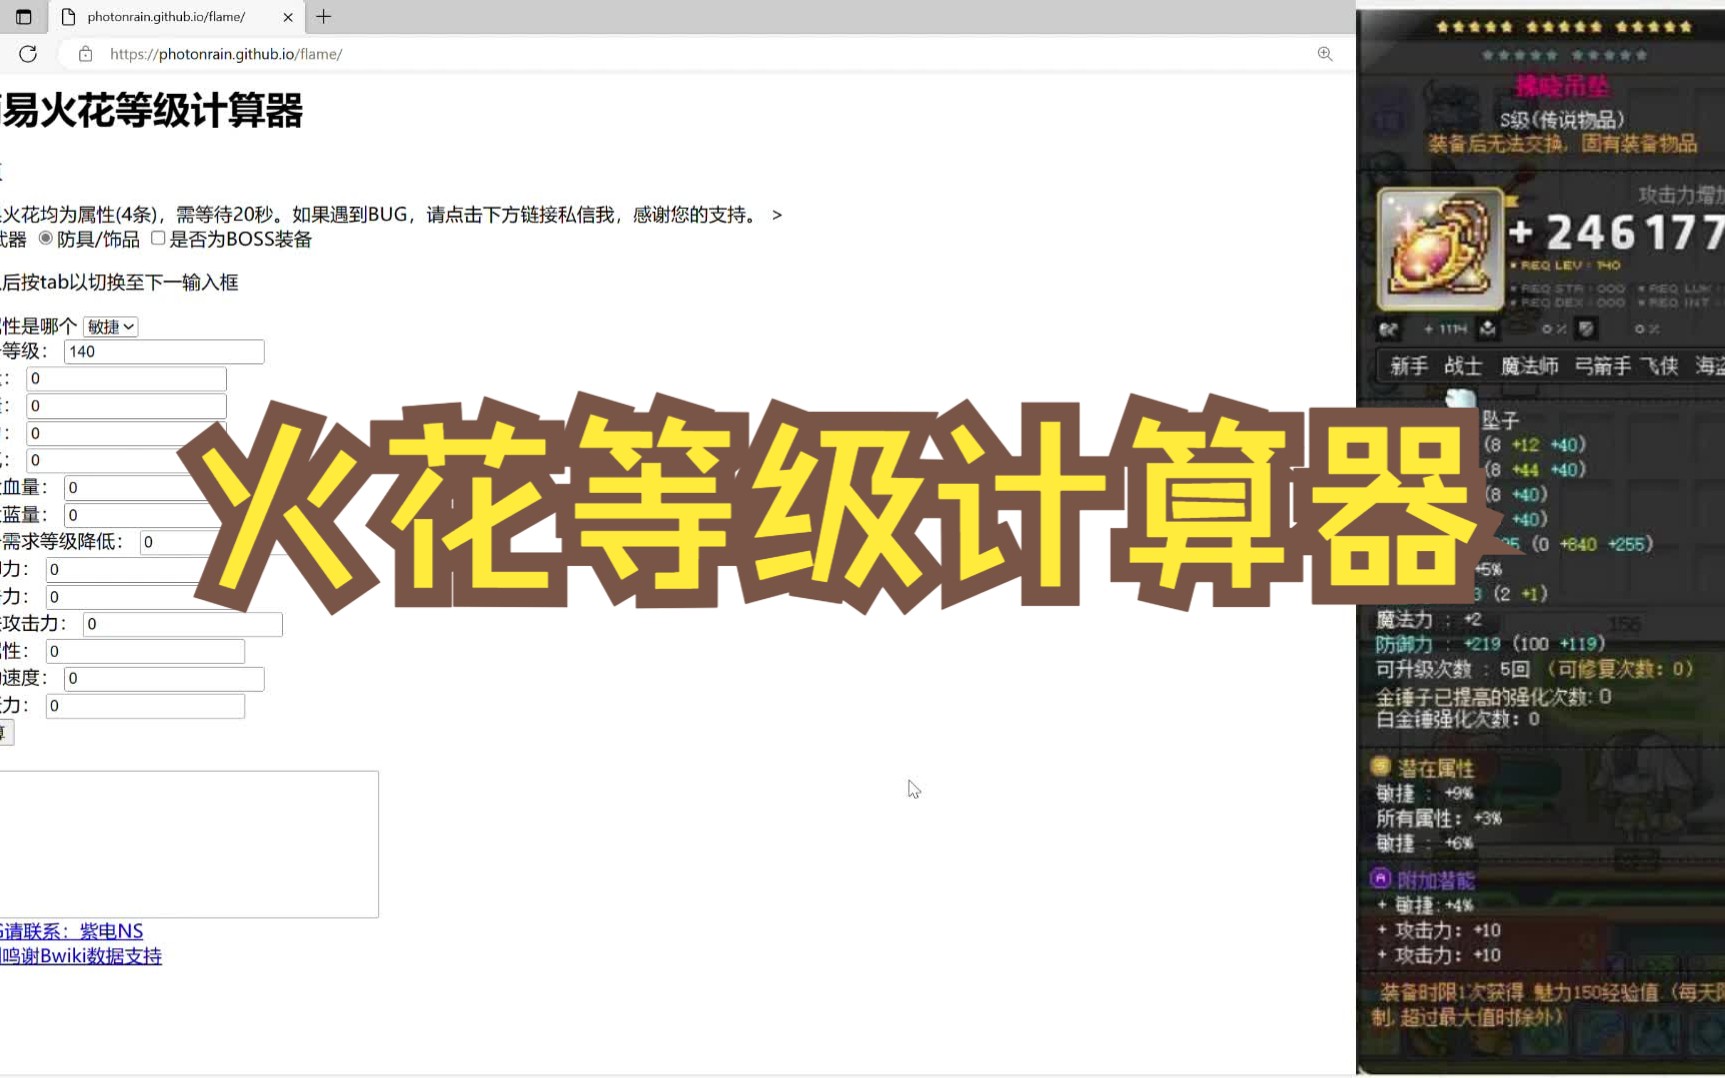Click the 魔法师 class tab
The width and height of the screenshot is (1725, 1078).
click(x=1529, y=366)
